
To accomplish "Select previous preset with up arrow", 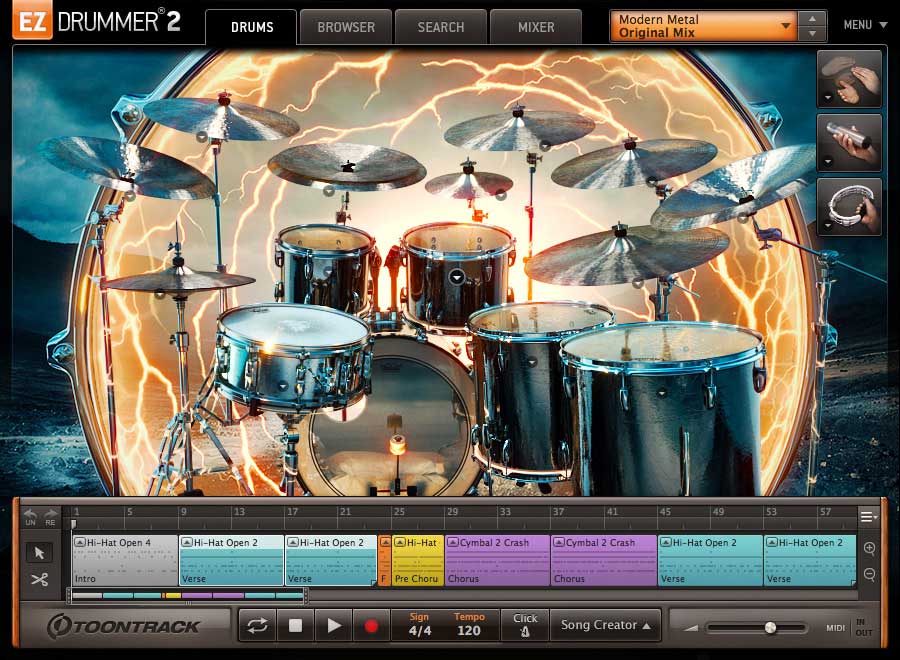I will (812, 18).
